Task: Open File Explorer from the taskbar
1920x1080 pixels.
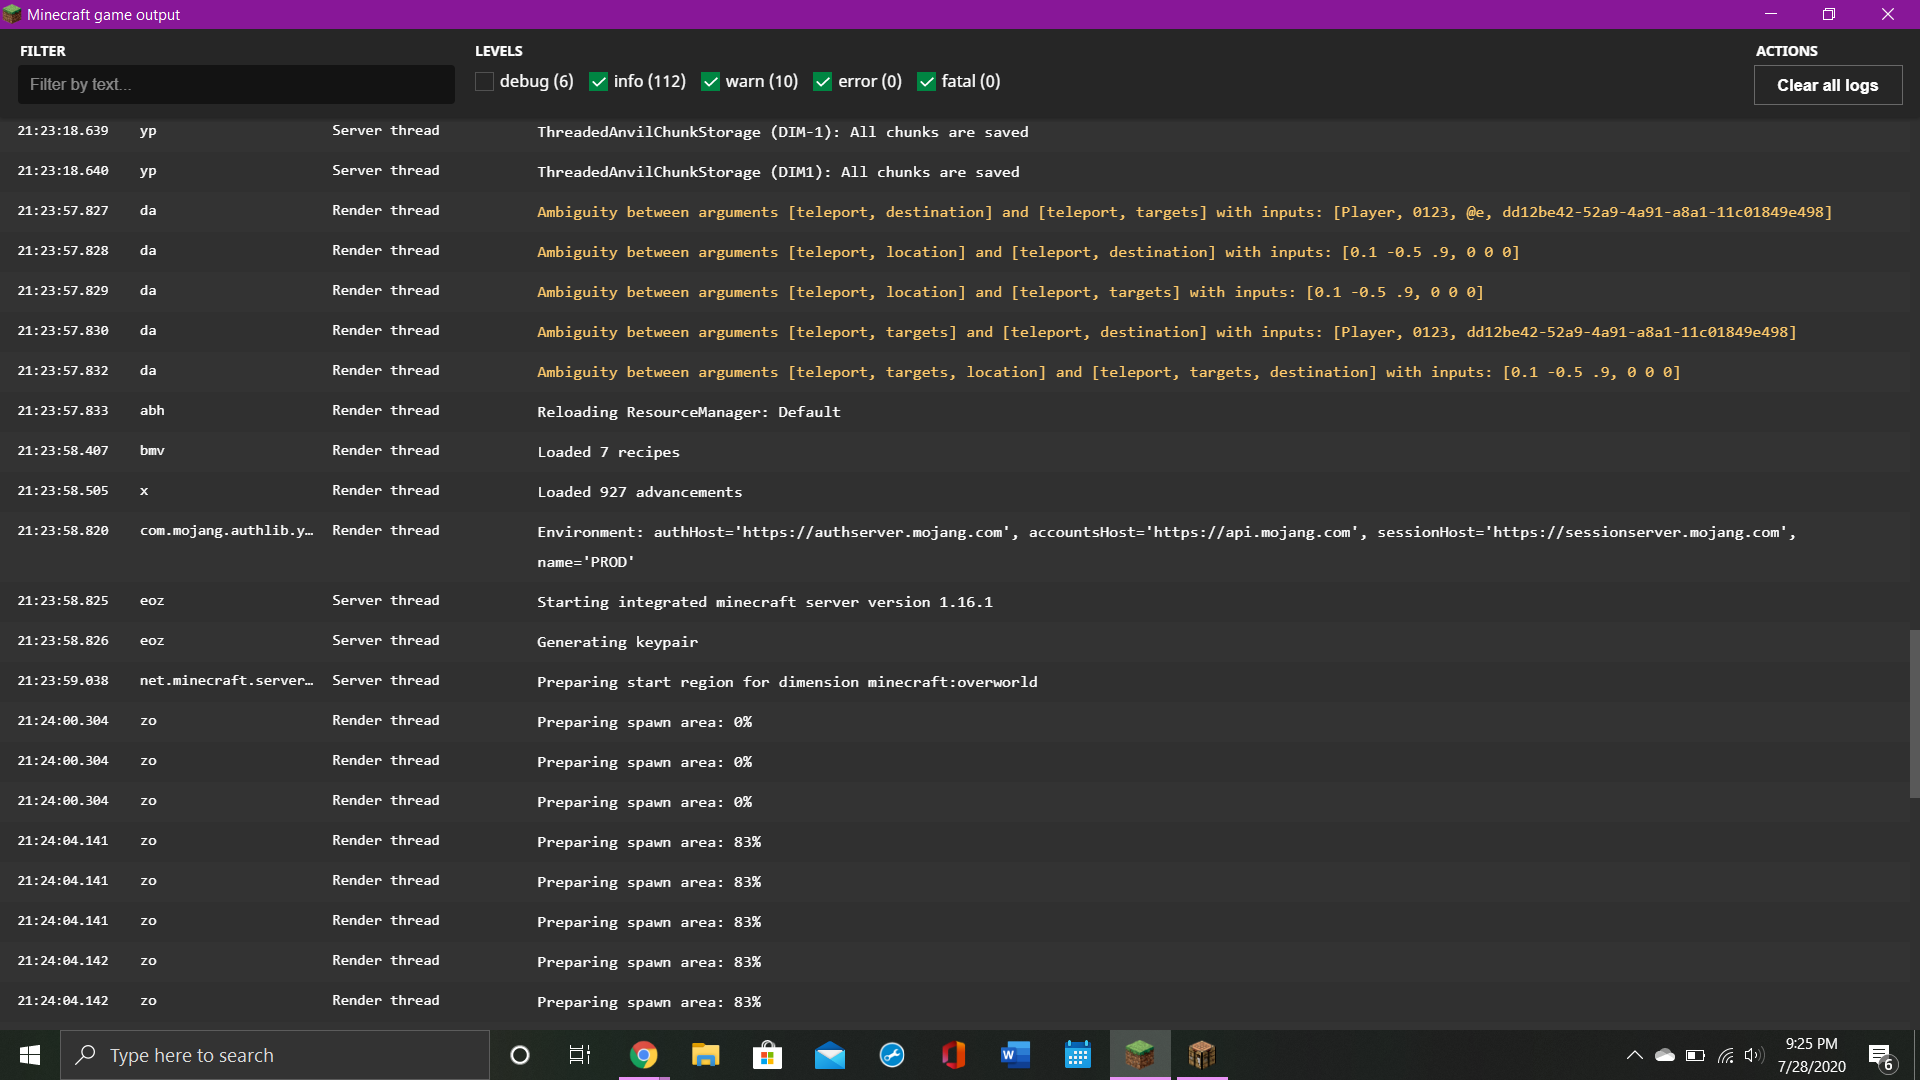Action: click(x=706, y=1055)
